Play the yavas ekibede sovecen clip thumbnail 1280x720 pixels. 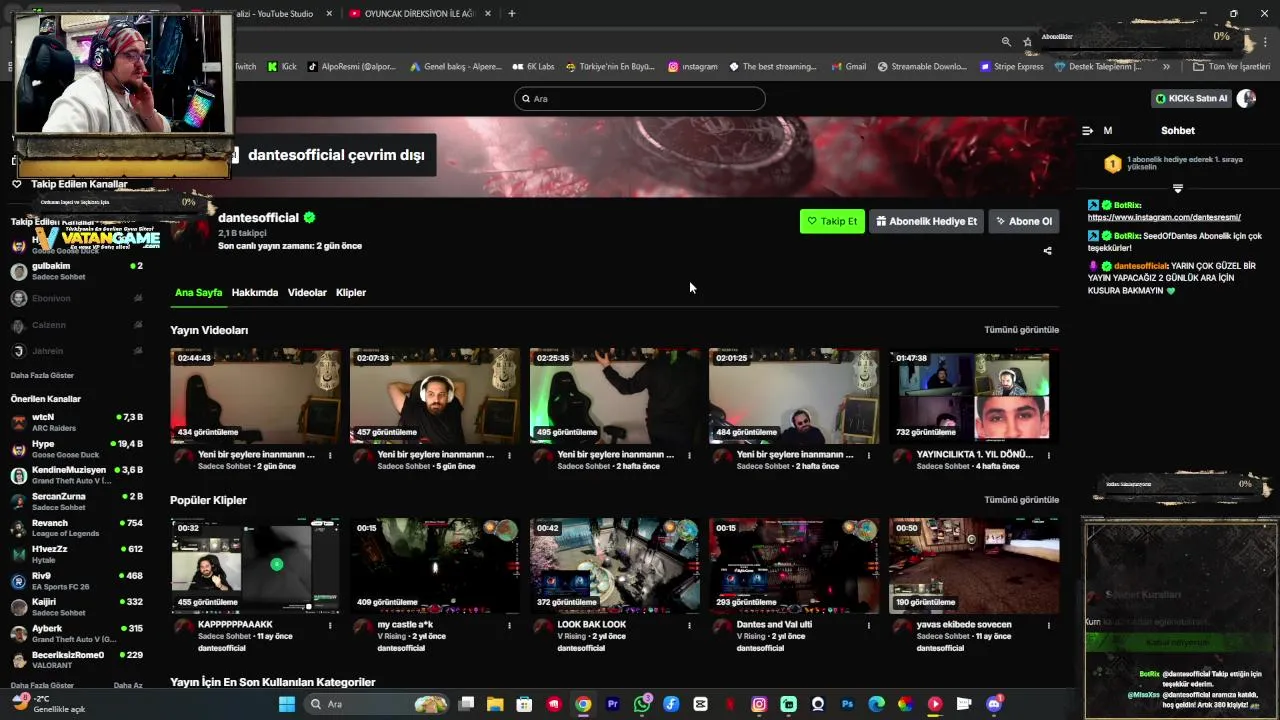pos(974,565)
